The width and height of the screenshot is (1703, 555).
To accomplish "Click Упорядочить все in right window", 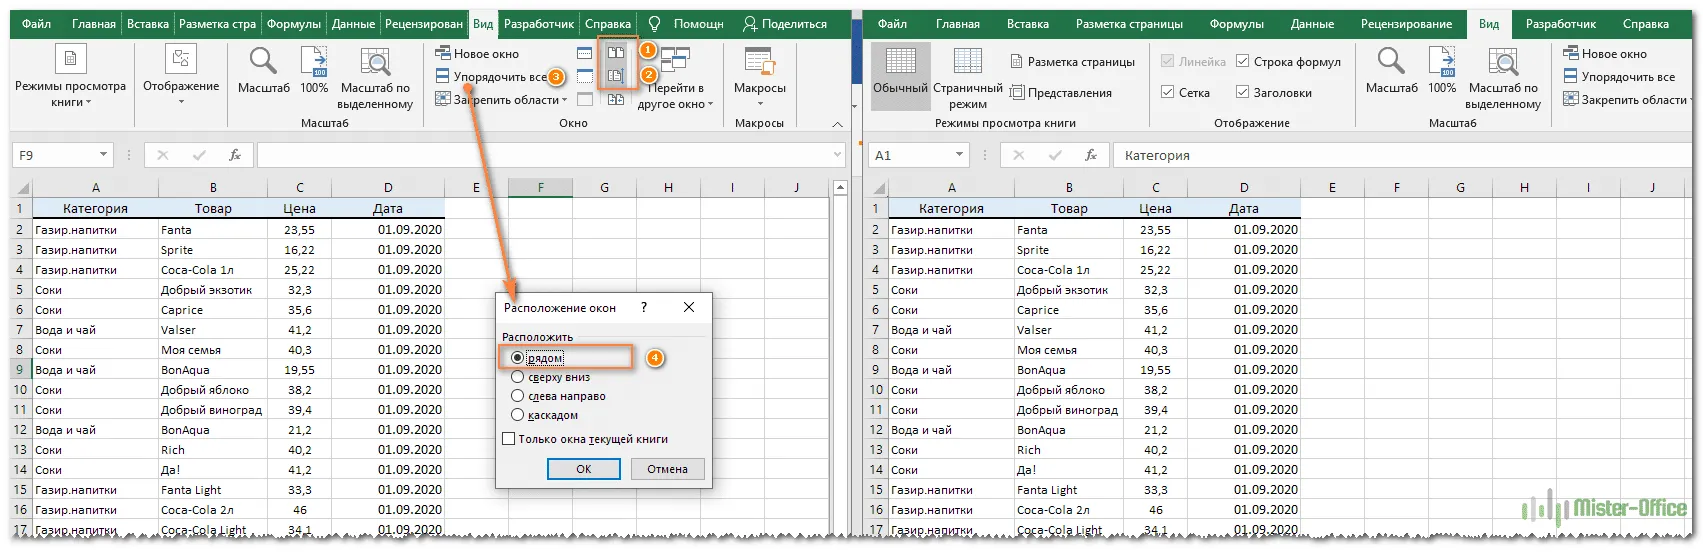I will (1619, 77).
